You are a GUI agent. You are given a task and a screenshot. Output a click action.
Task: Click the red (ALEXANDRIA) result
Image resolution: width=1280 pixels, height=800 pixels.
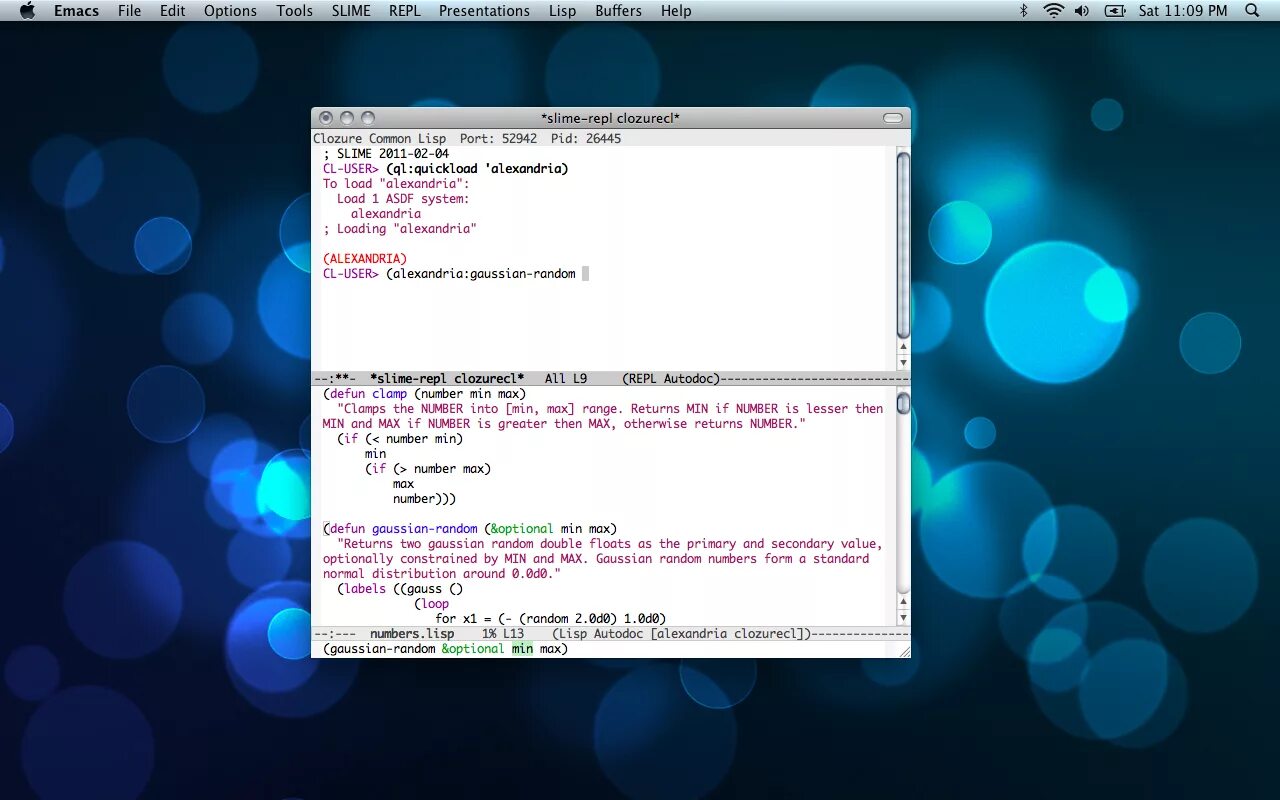(365, 259)
